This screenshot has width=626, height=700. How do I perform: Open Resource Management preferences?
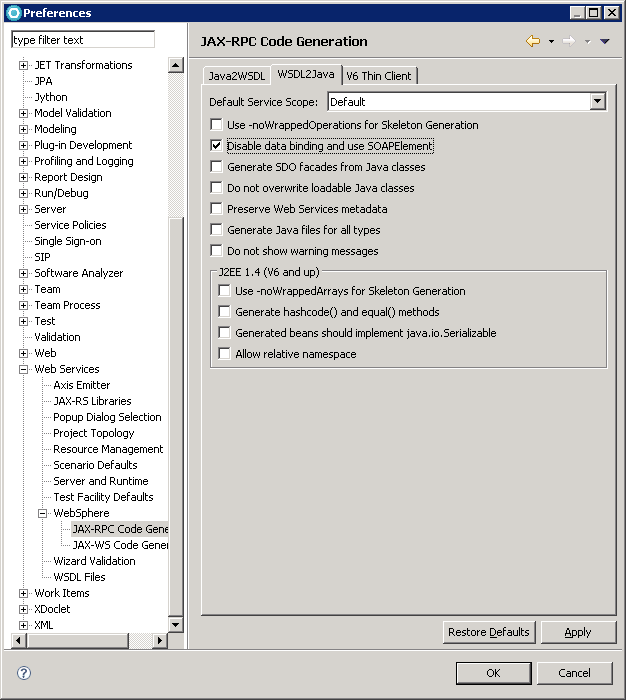coord(108,449)
